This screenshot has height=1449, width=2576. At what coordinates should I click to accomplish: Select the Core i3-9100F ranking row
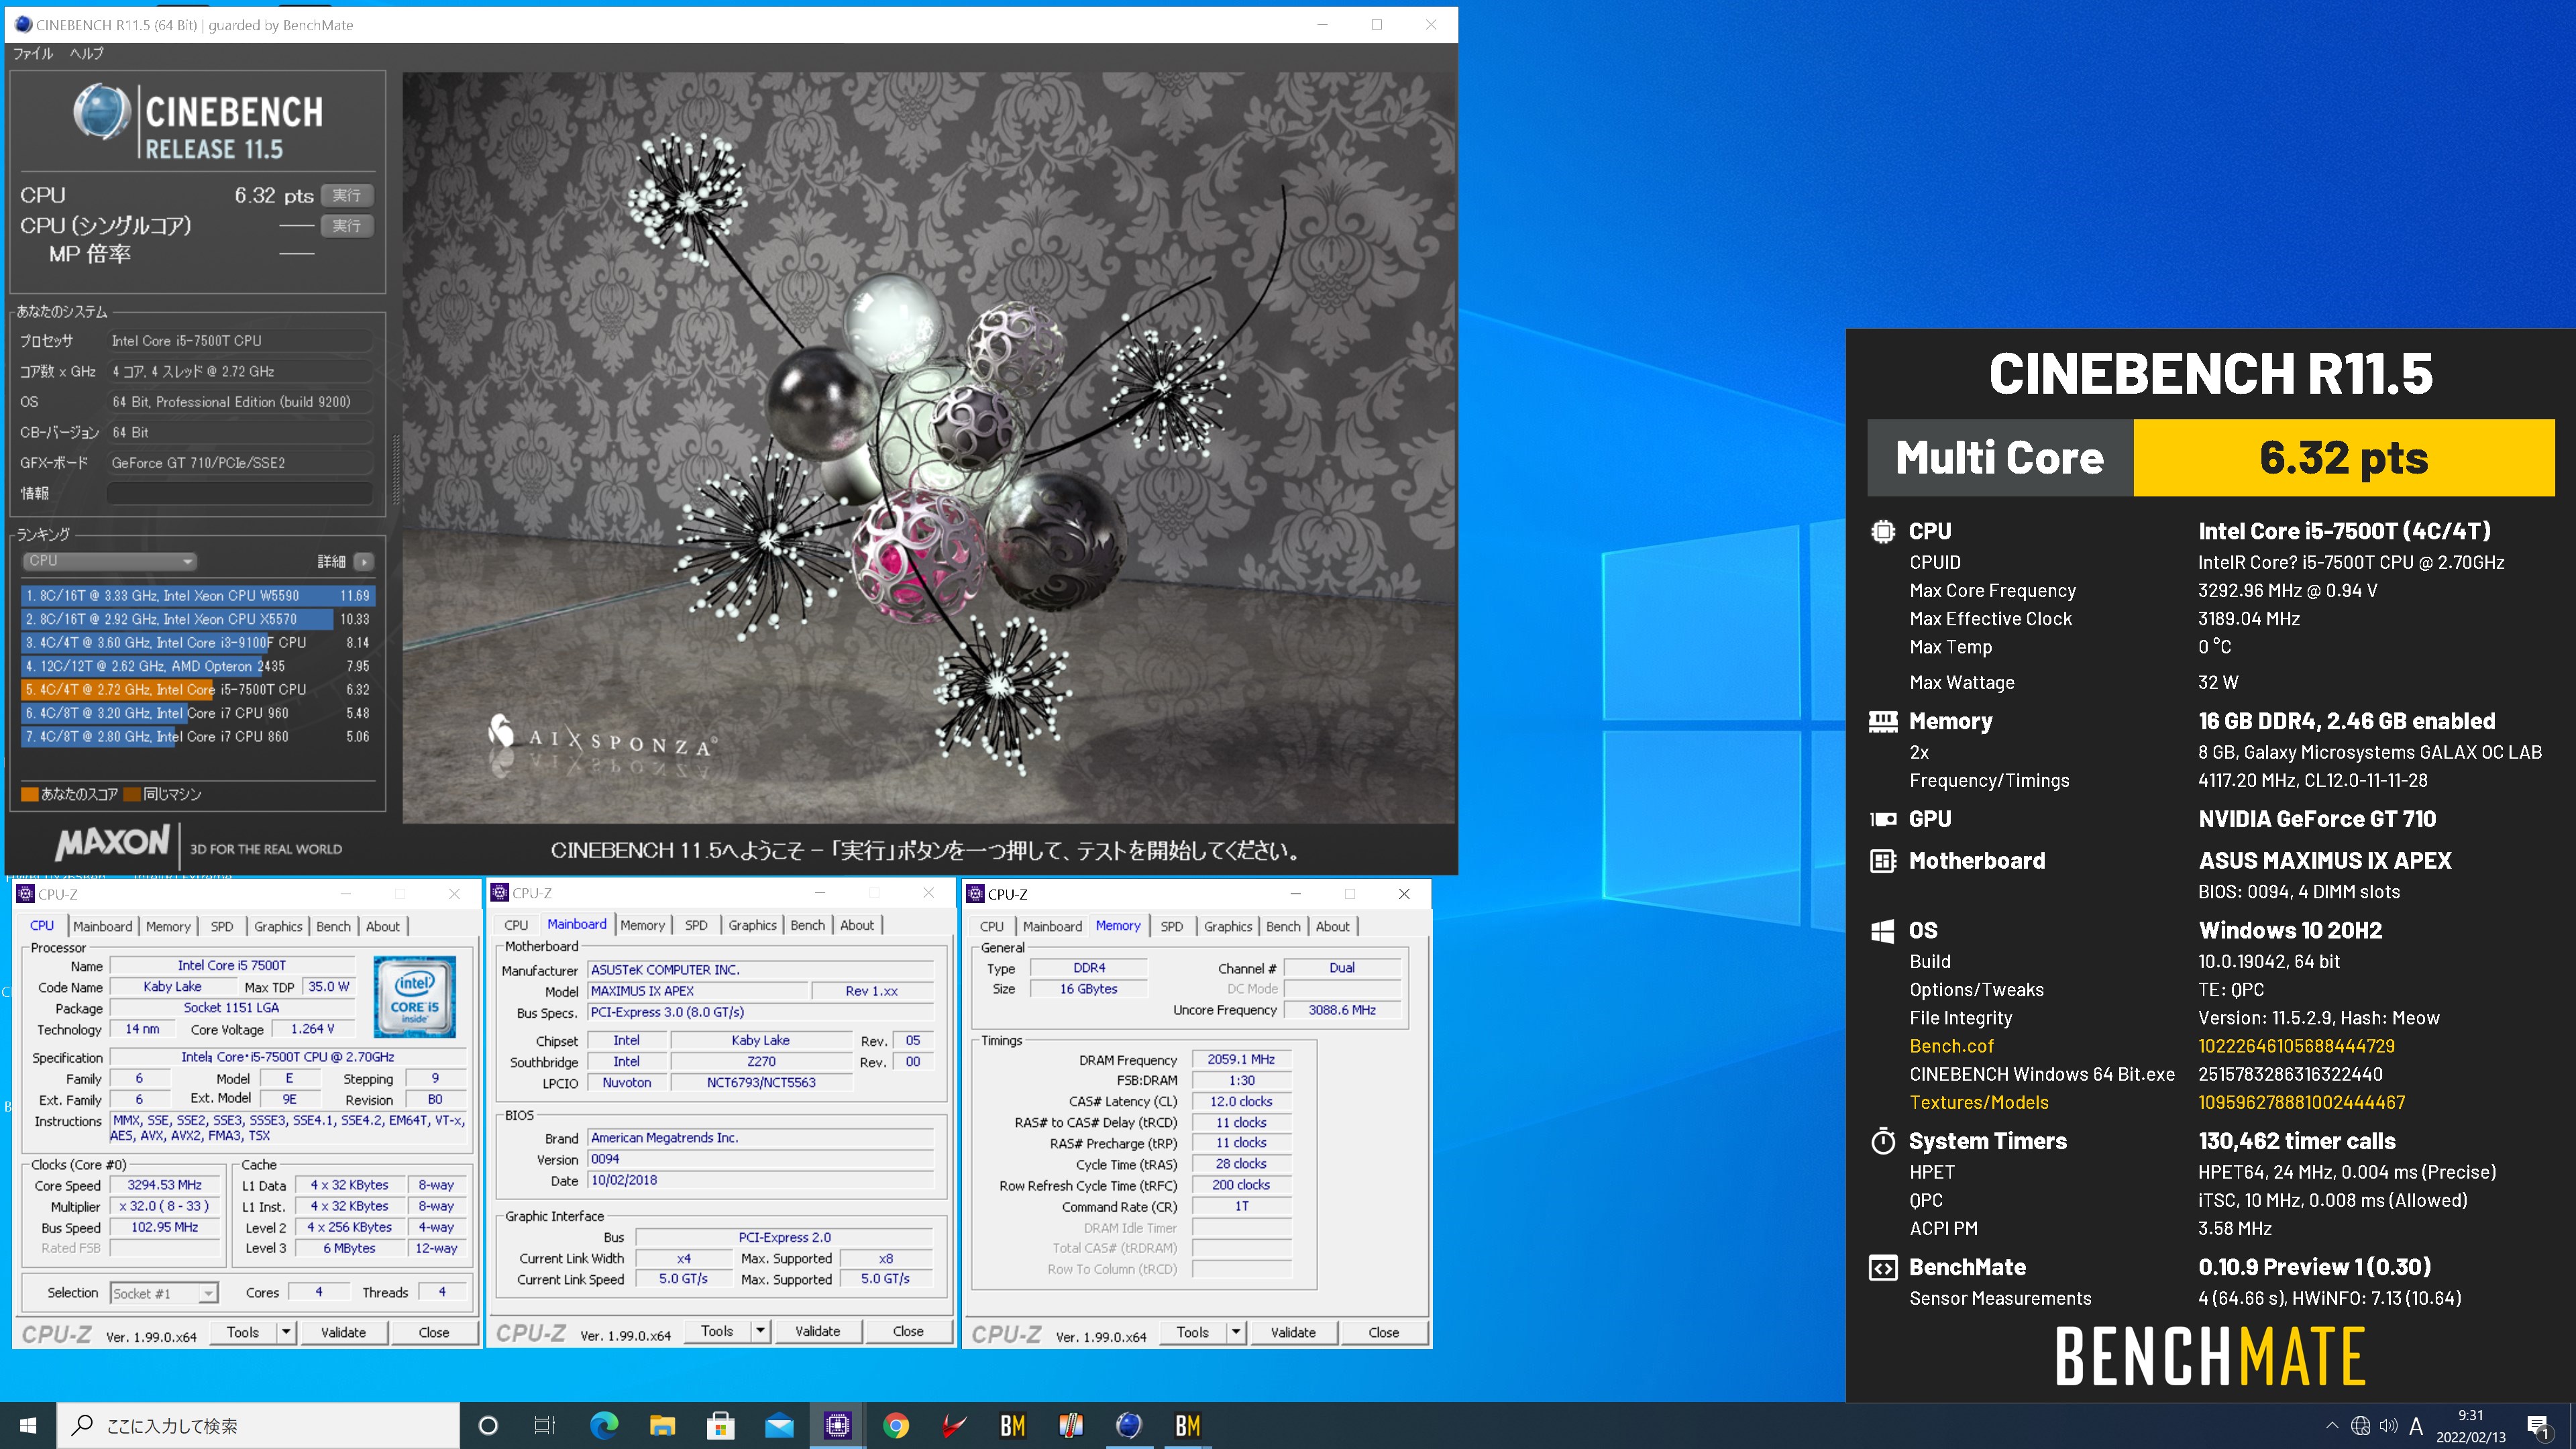pyautogui.click(x=198, y=642)
